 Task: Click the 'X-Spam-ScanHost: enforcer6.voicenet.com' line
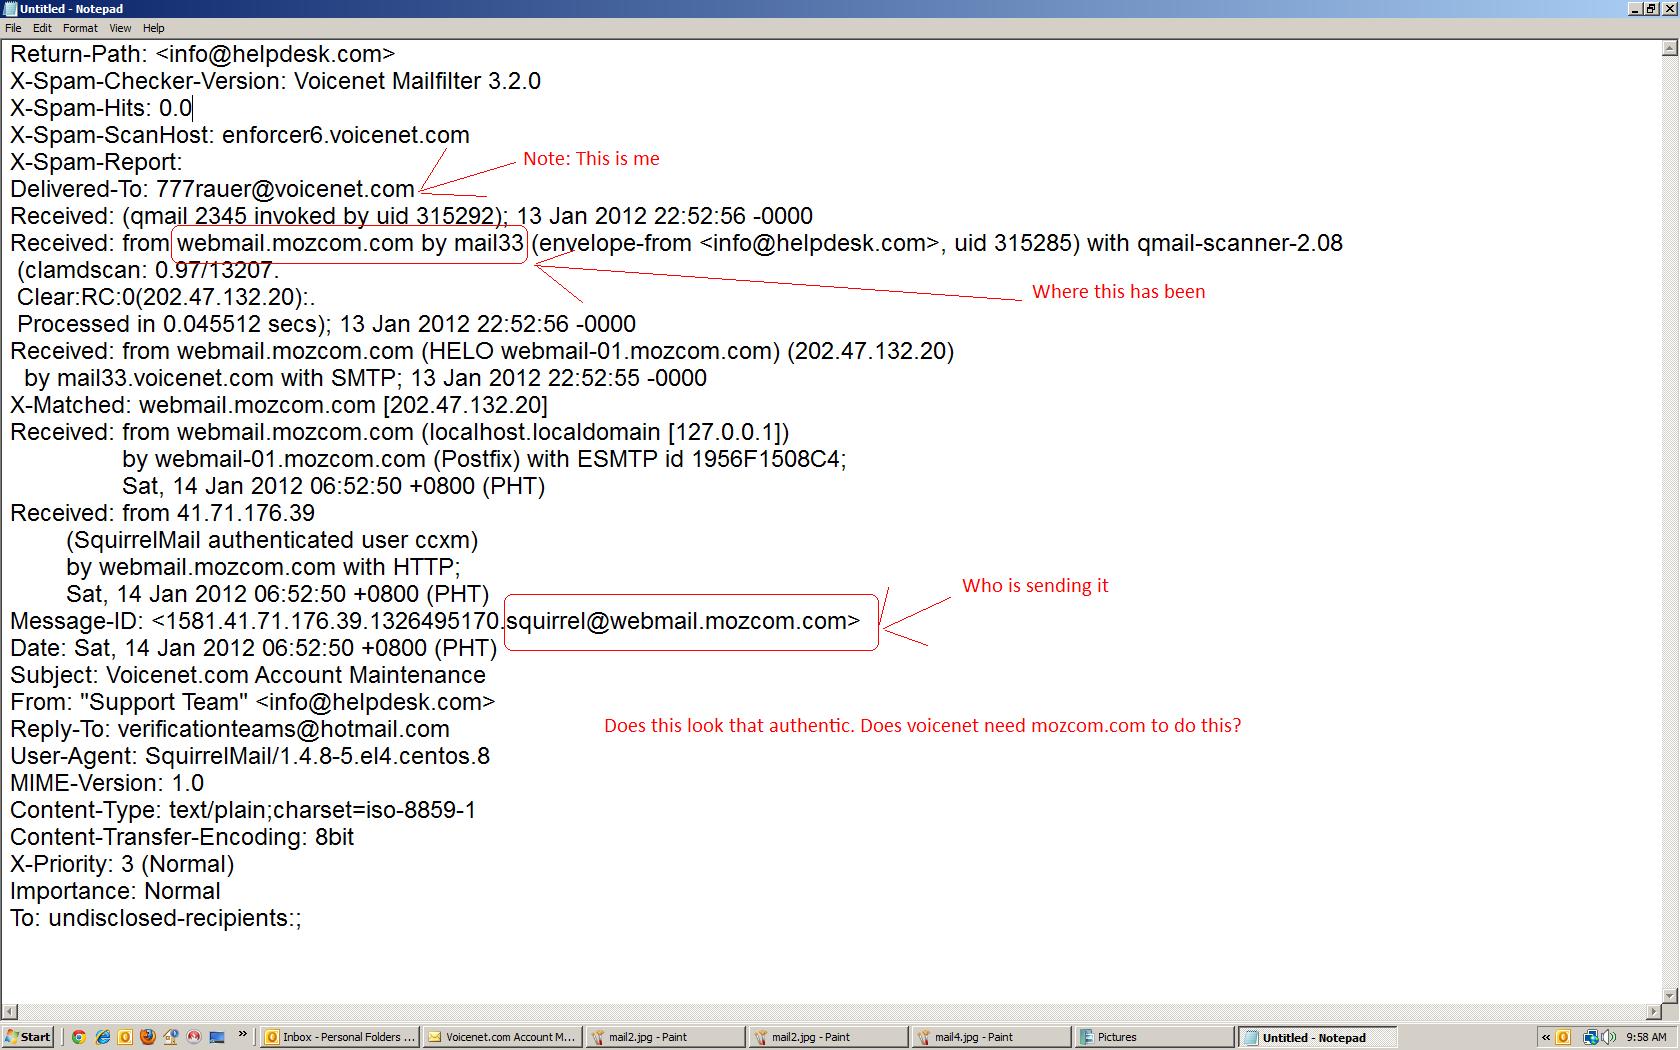pyautogui.click(x=239, y=135)
